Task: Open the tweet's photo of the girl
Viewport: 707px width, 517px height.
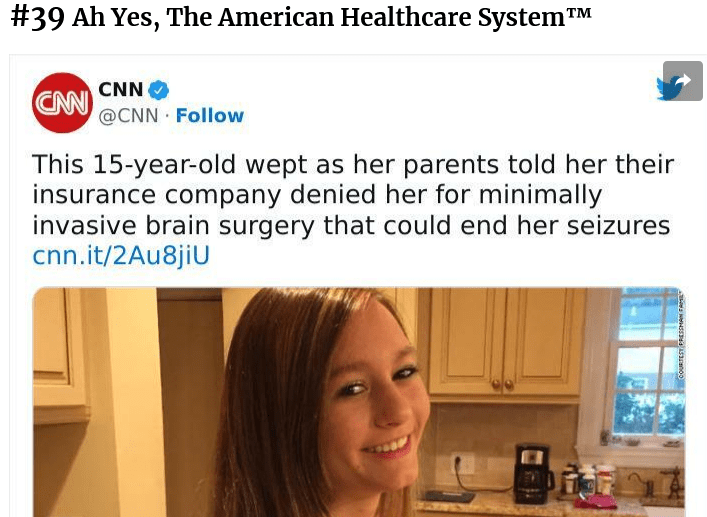Action: coord(359,402)
